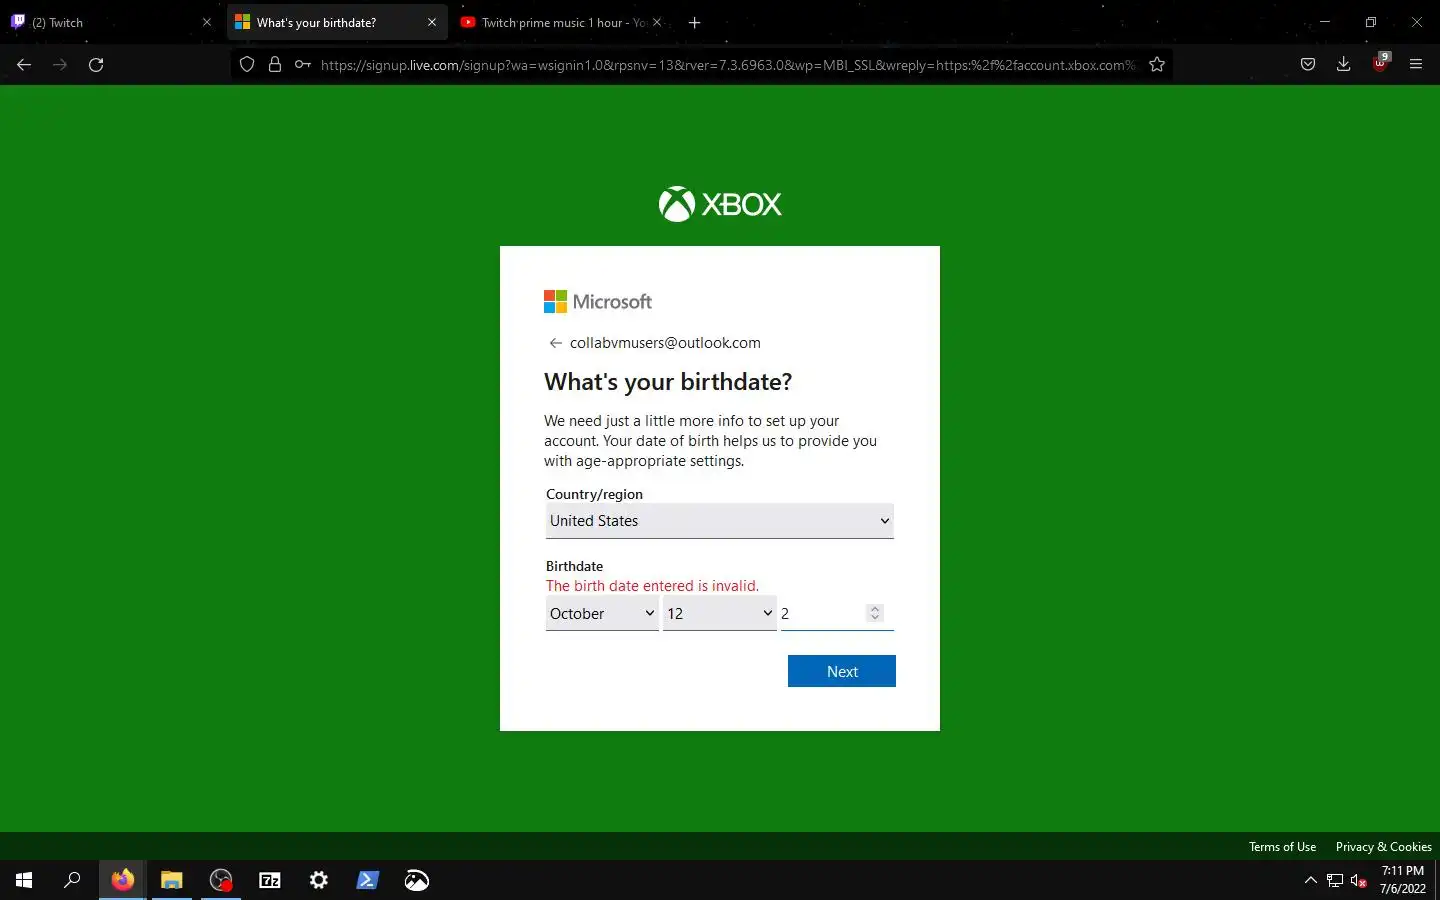Open the Privacy & Cookies link
Viewport: 1440px width, 900px height.
1383,847
